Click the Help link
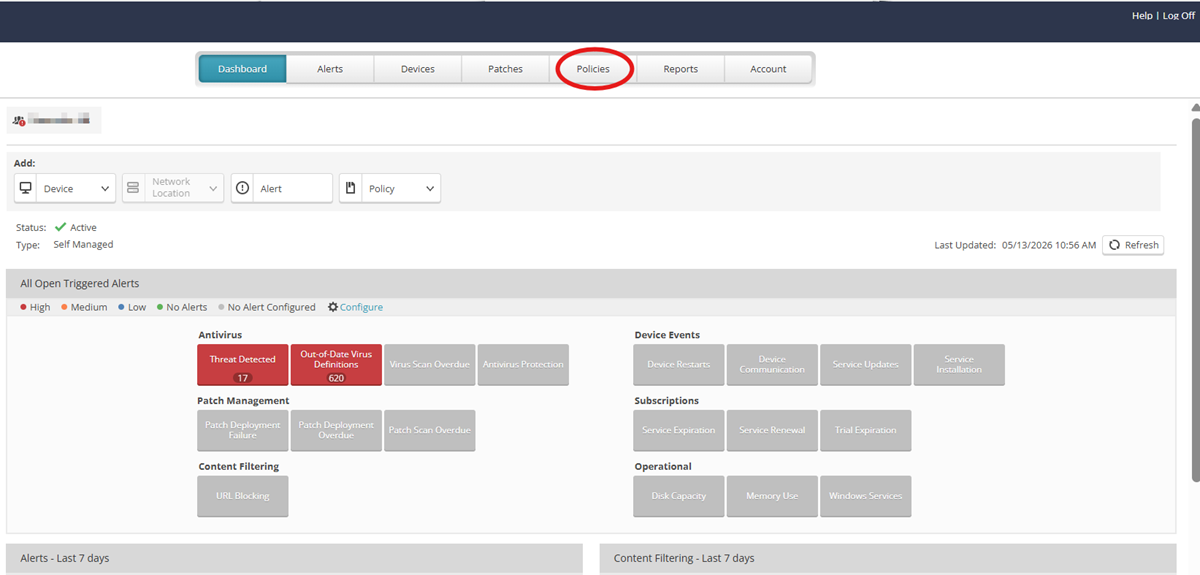The height and width of the screenshot is (575, 1200). (x=1142, y=16)
